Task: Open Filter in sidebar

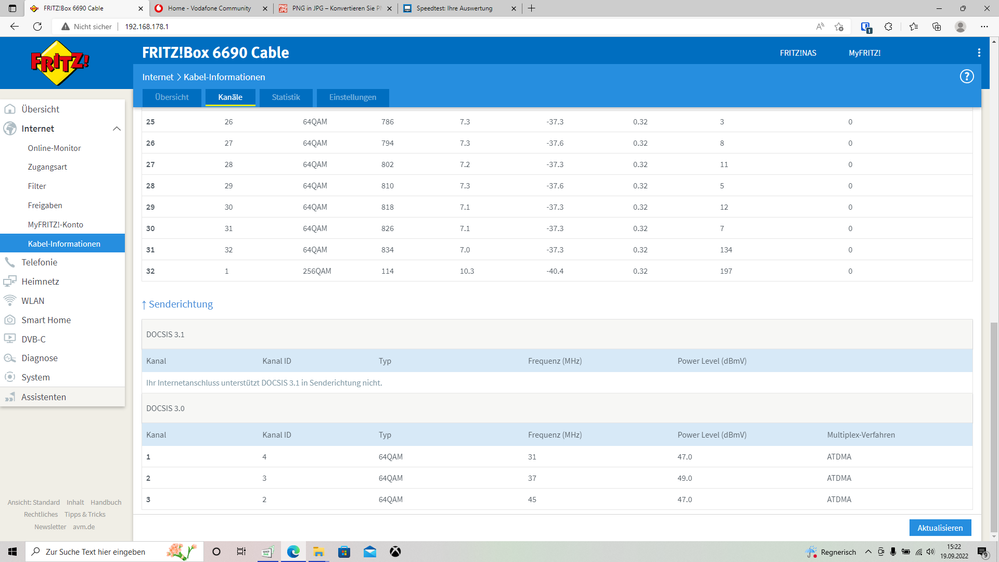Action: pyautogui.click(x=37, y=186)
